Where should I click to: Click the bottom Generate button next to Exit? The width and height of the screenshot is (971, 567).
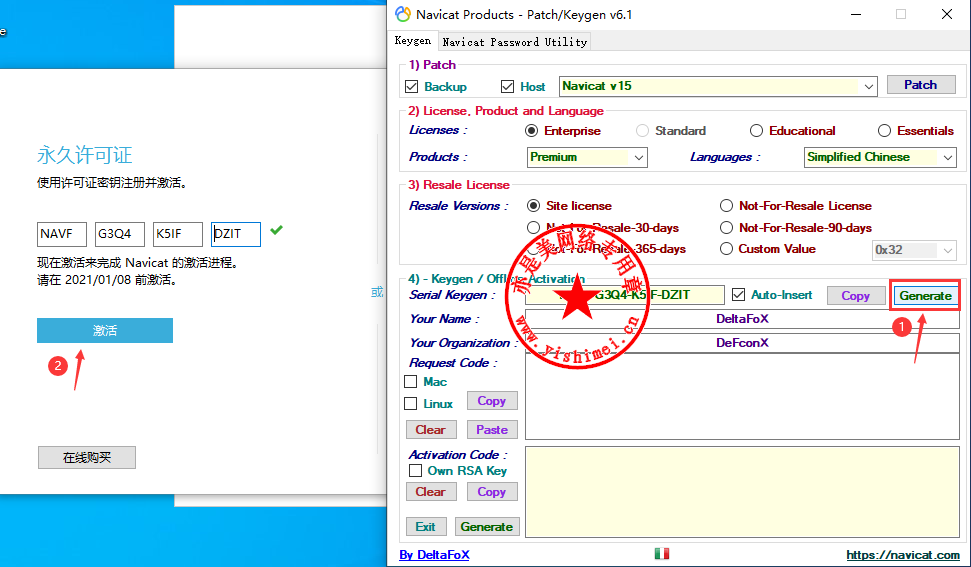coord(487,527)
